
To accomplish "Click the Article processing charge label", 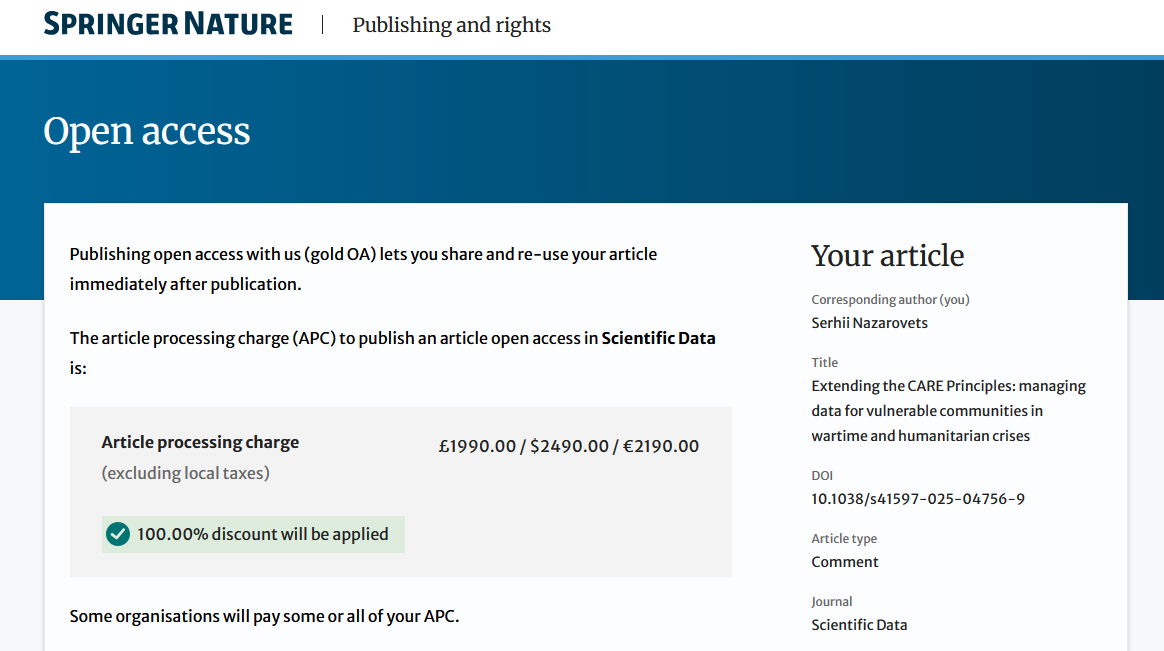I will click(x=200, y=442).
